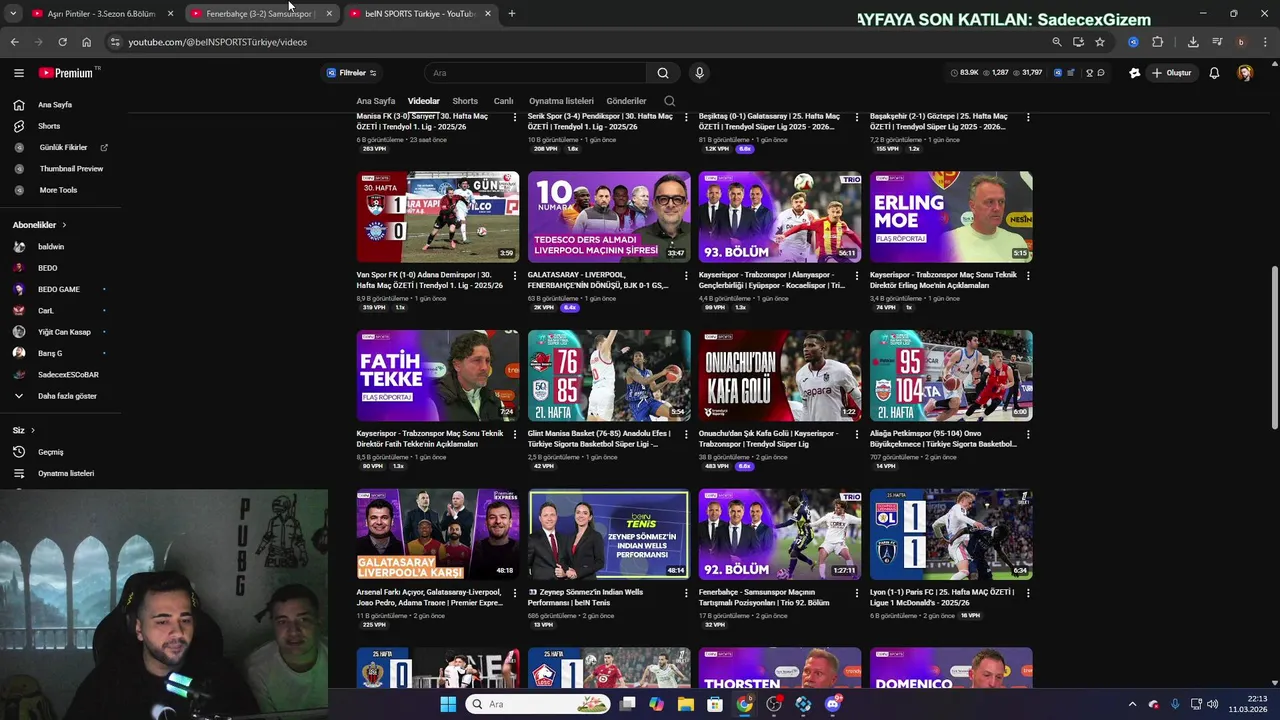Open Windows Start menu

pyautogui.click(x=448, y=704)
